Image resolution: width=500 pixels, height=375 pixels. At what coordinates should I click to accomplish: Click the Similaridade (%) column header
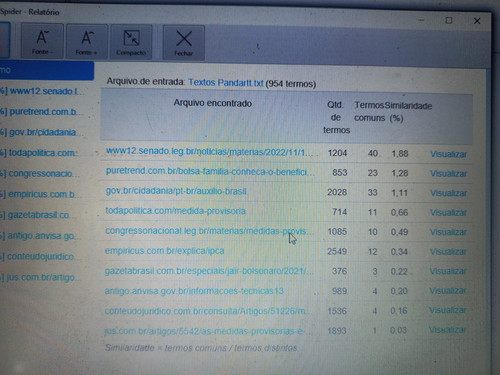pyautogui.click(x=408, y=112)
